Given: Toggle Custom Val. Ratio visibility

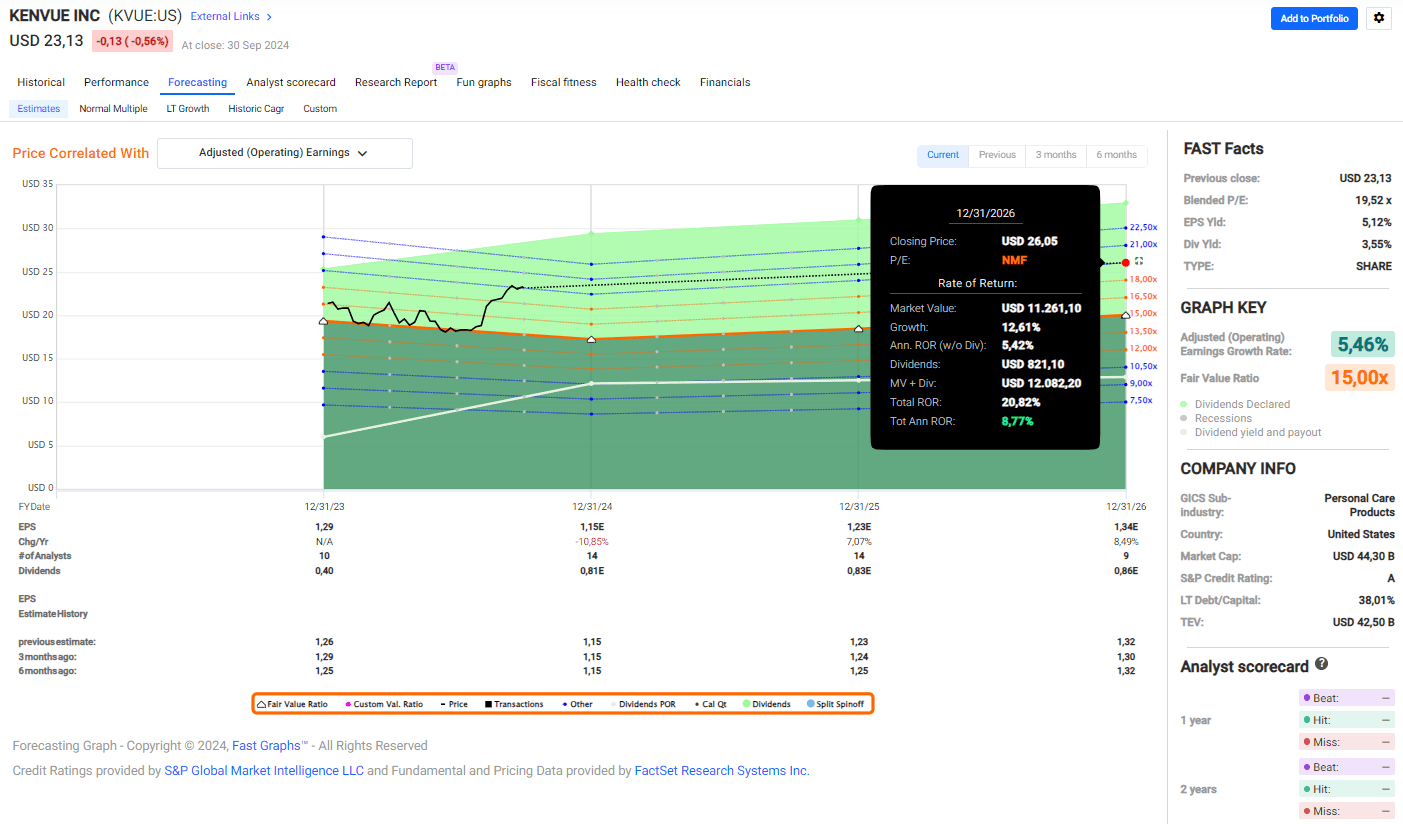Looking at the screenshot, I should tap(347, 703).
